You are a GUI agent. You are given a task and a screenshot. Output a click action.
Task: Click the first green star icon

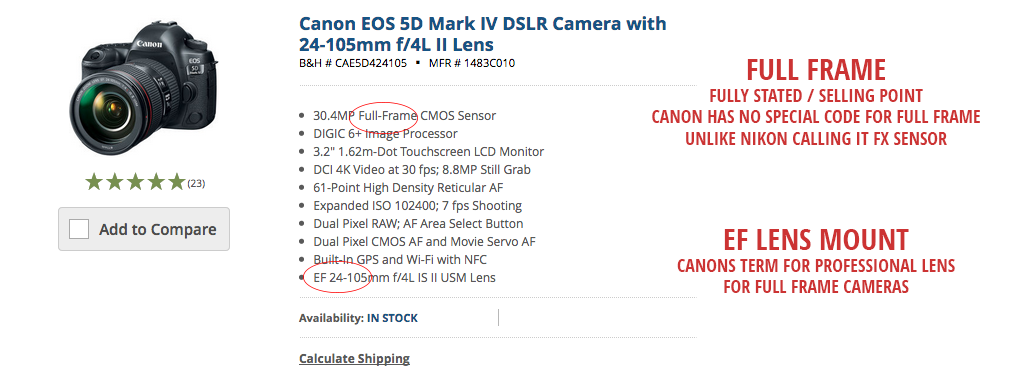click(95, 182)
